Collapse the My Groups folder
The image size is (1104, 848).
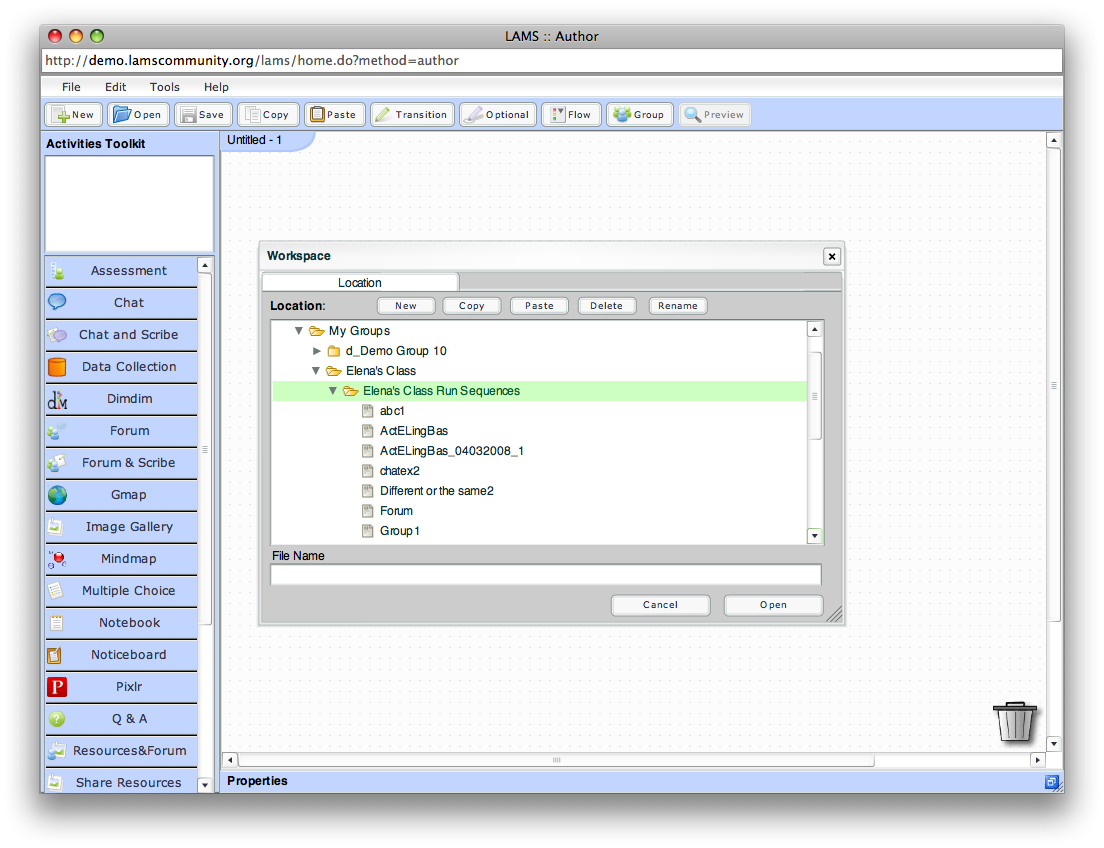pos(299,331)
